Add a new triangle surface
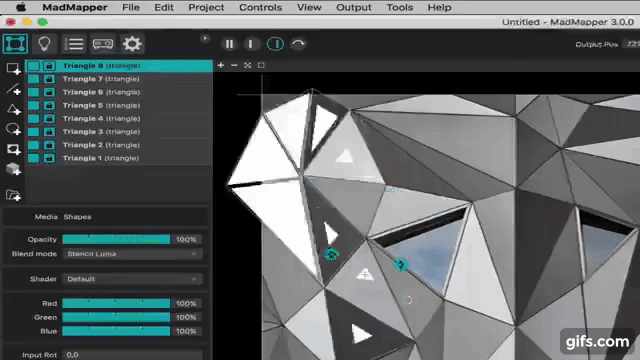Viewport: 640px width, 360px height. 13,109
